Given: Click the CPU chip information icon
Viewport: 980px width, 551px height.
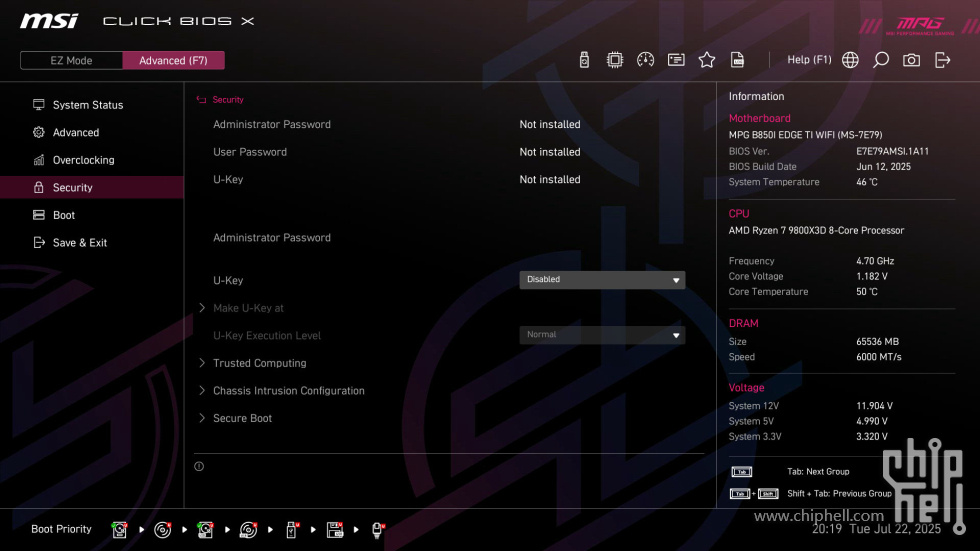Looking at the screenshot, I should tap(614, 60).
